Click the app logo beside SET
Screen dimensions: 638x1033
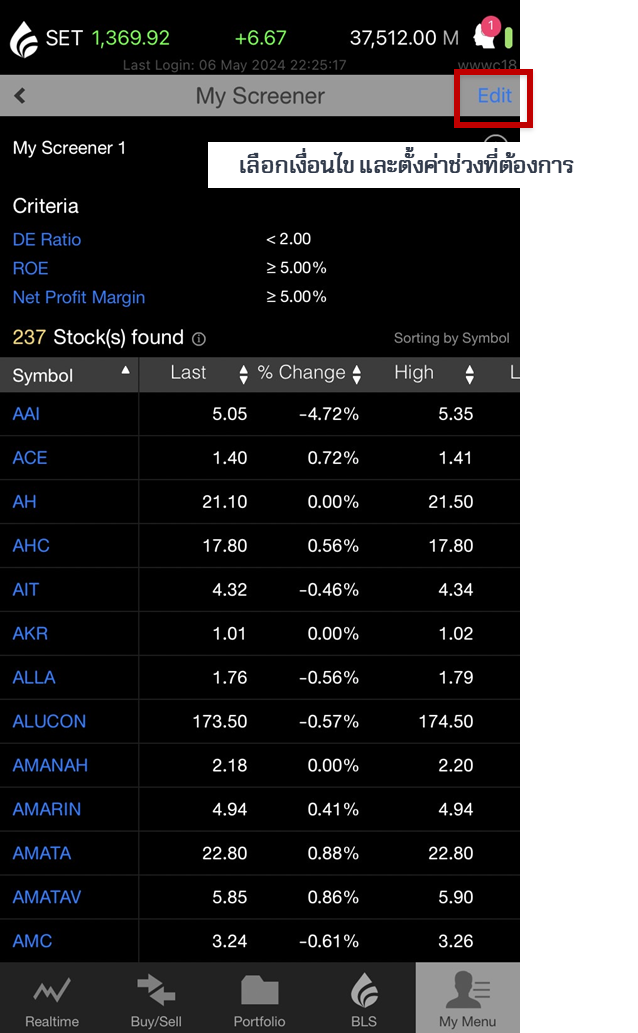[x=23, y=39]
